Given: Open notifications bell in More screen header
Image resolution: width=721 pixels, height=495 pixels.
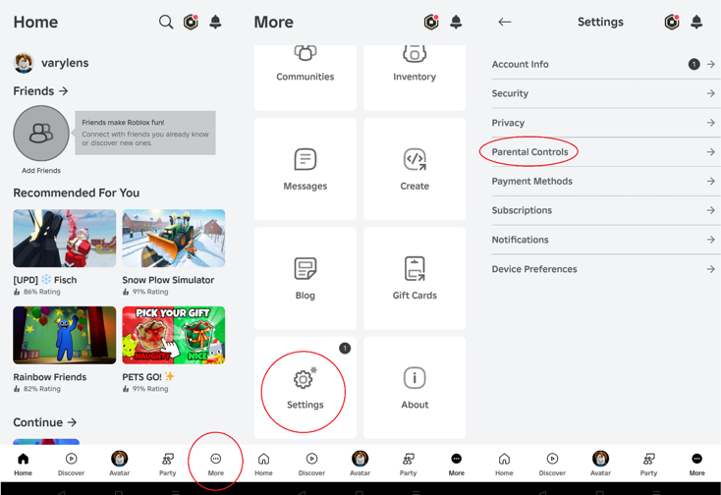Looking at the screenshot, I should [x=456, y=22].
